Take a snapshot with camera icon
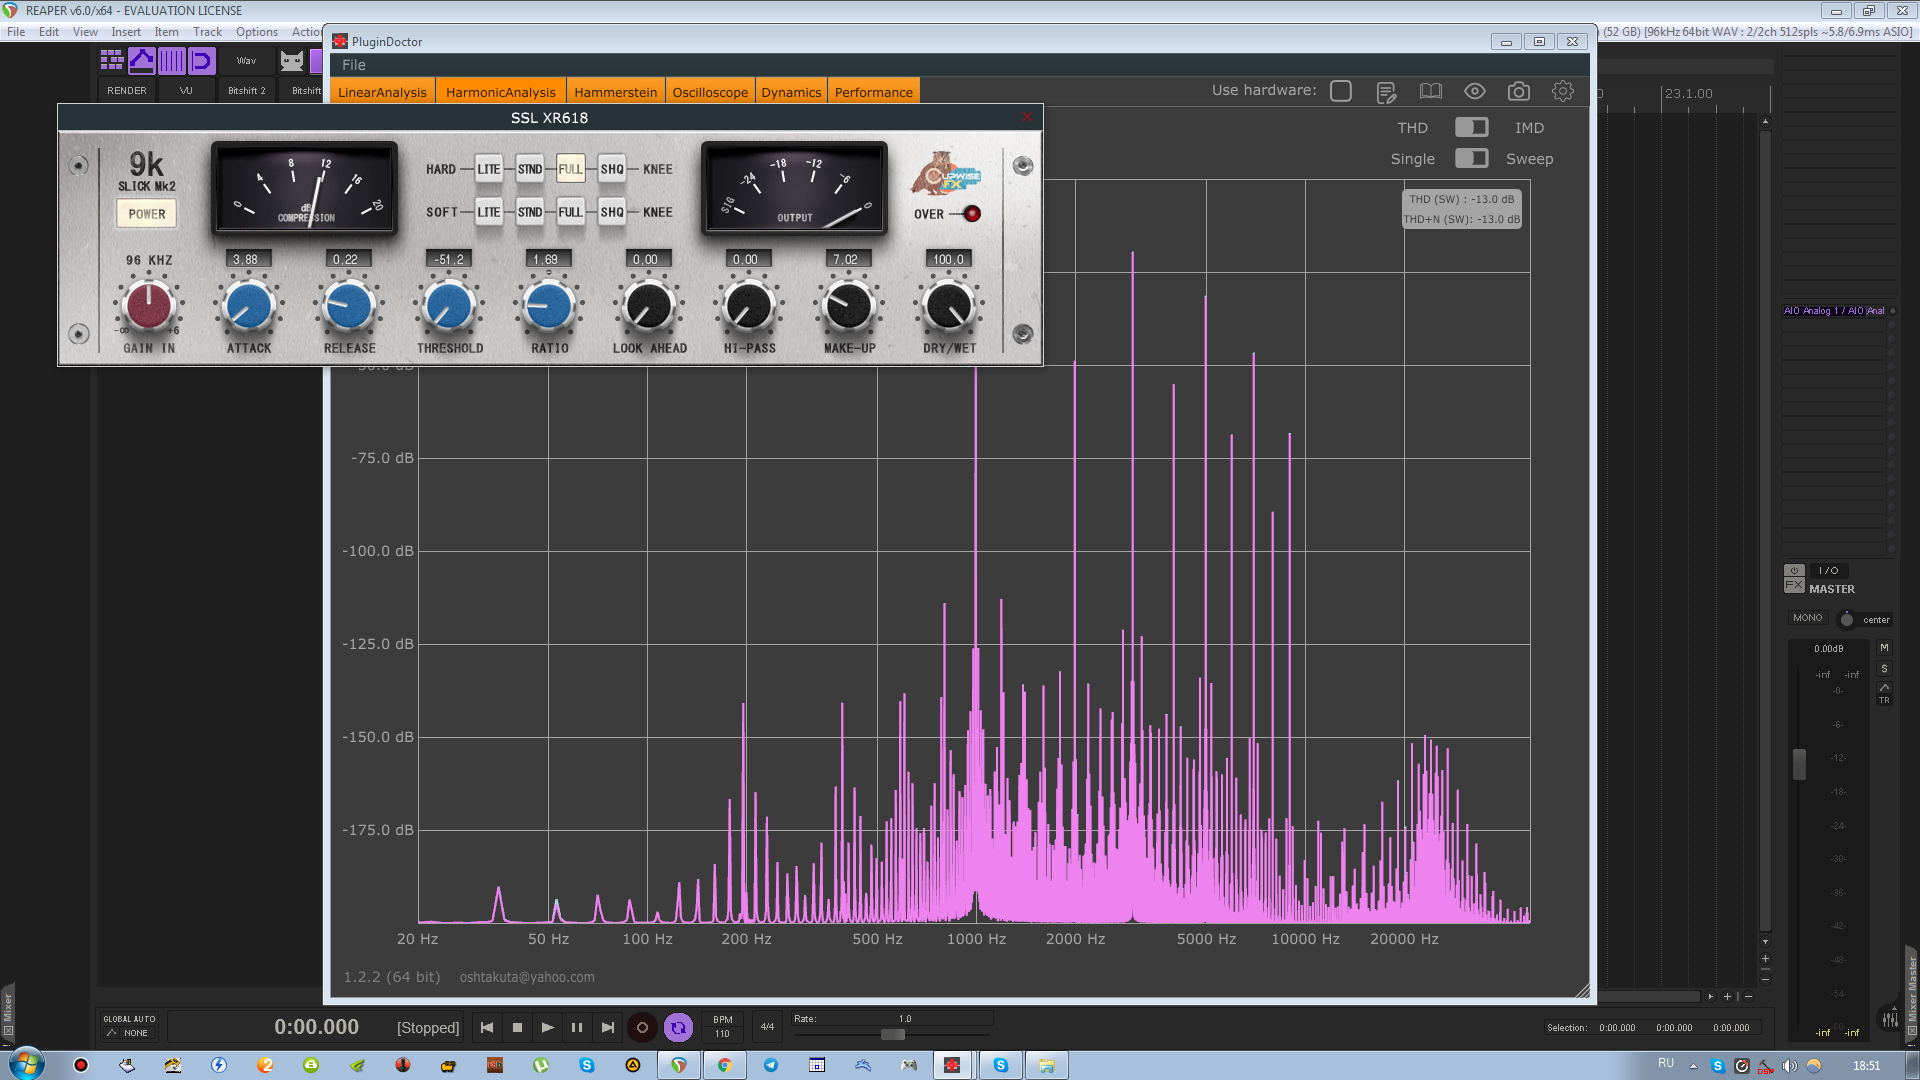The image size is (1920, 1080). click(x=1519, y=91)
